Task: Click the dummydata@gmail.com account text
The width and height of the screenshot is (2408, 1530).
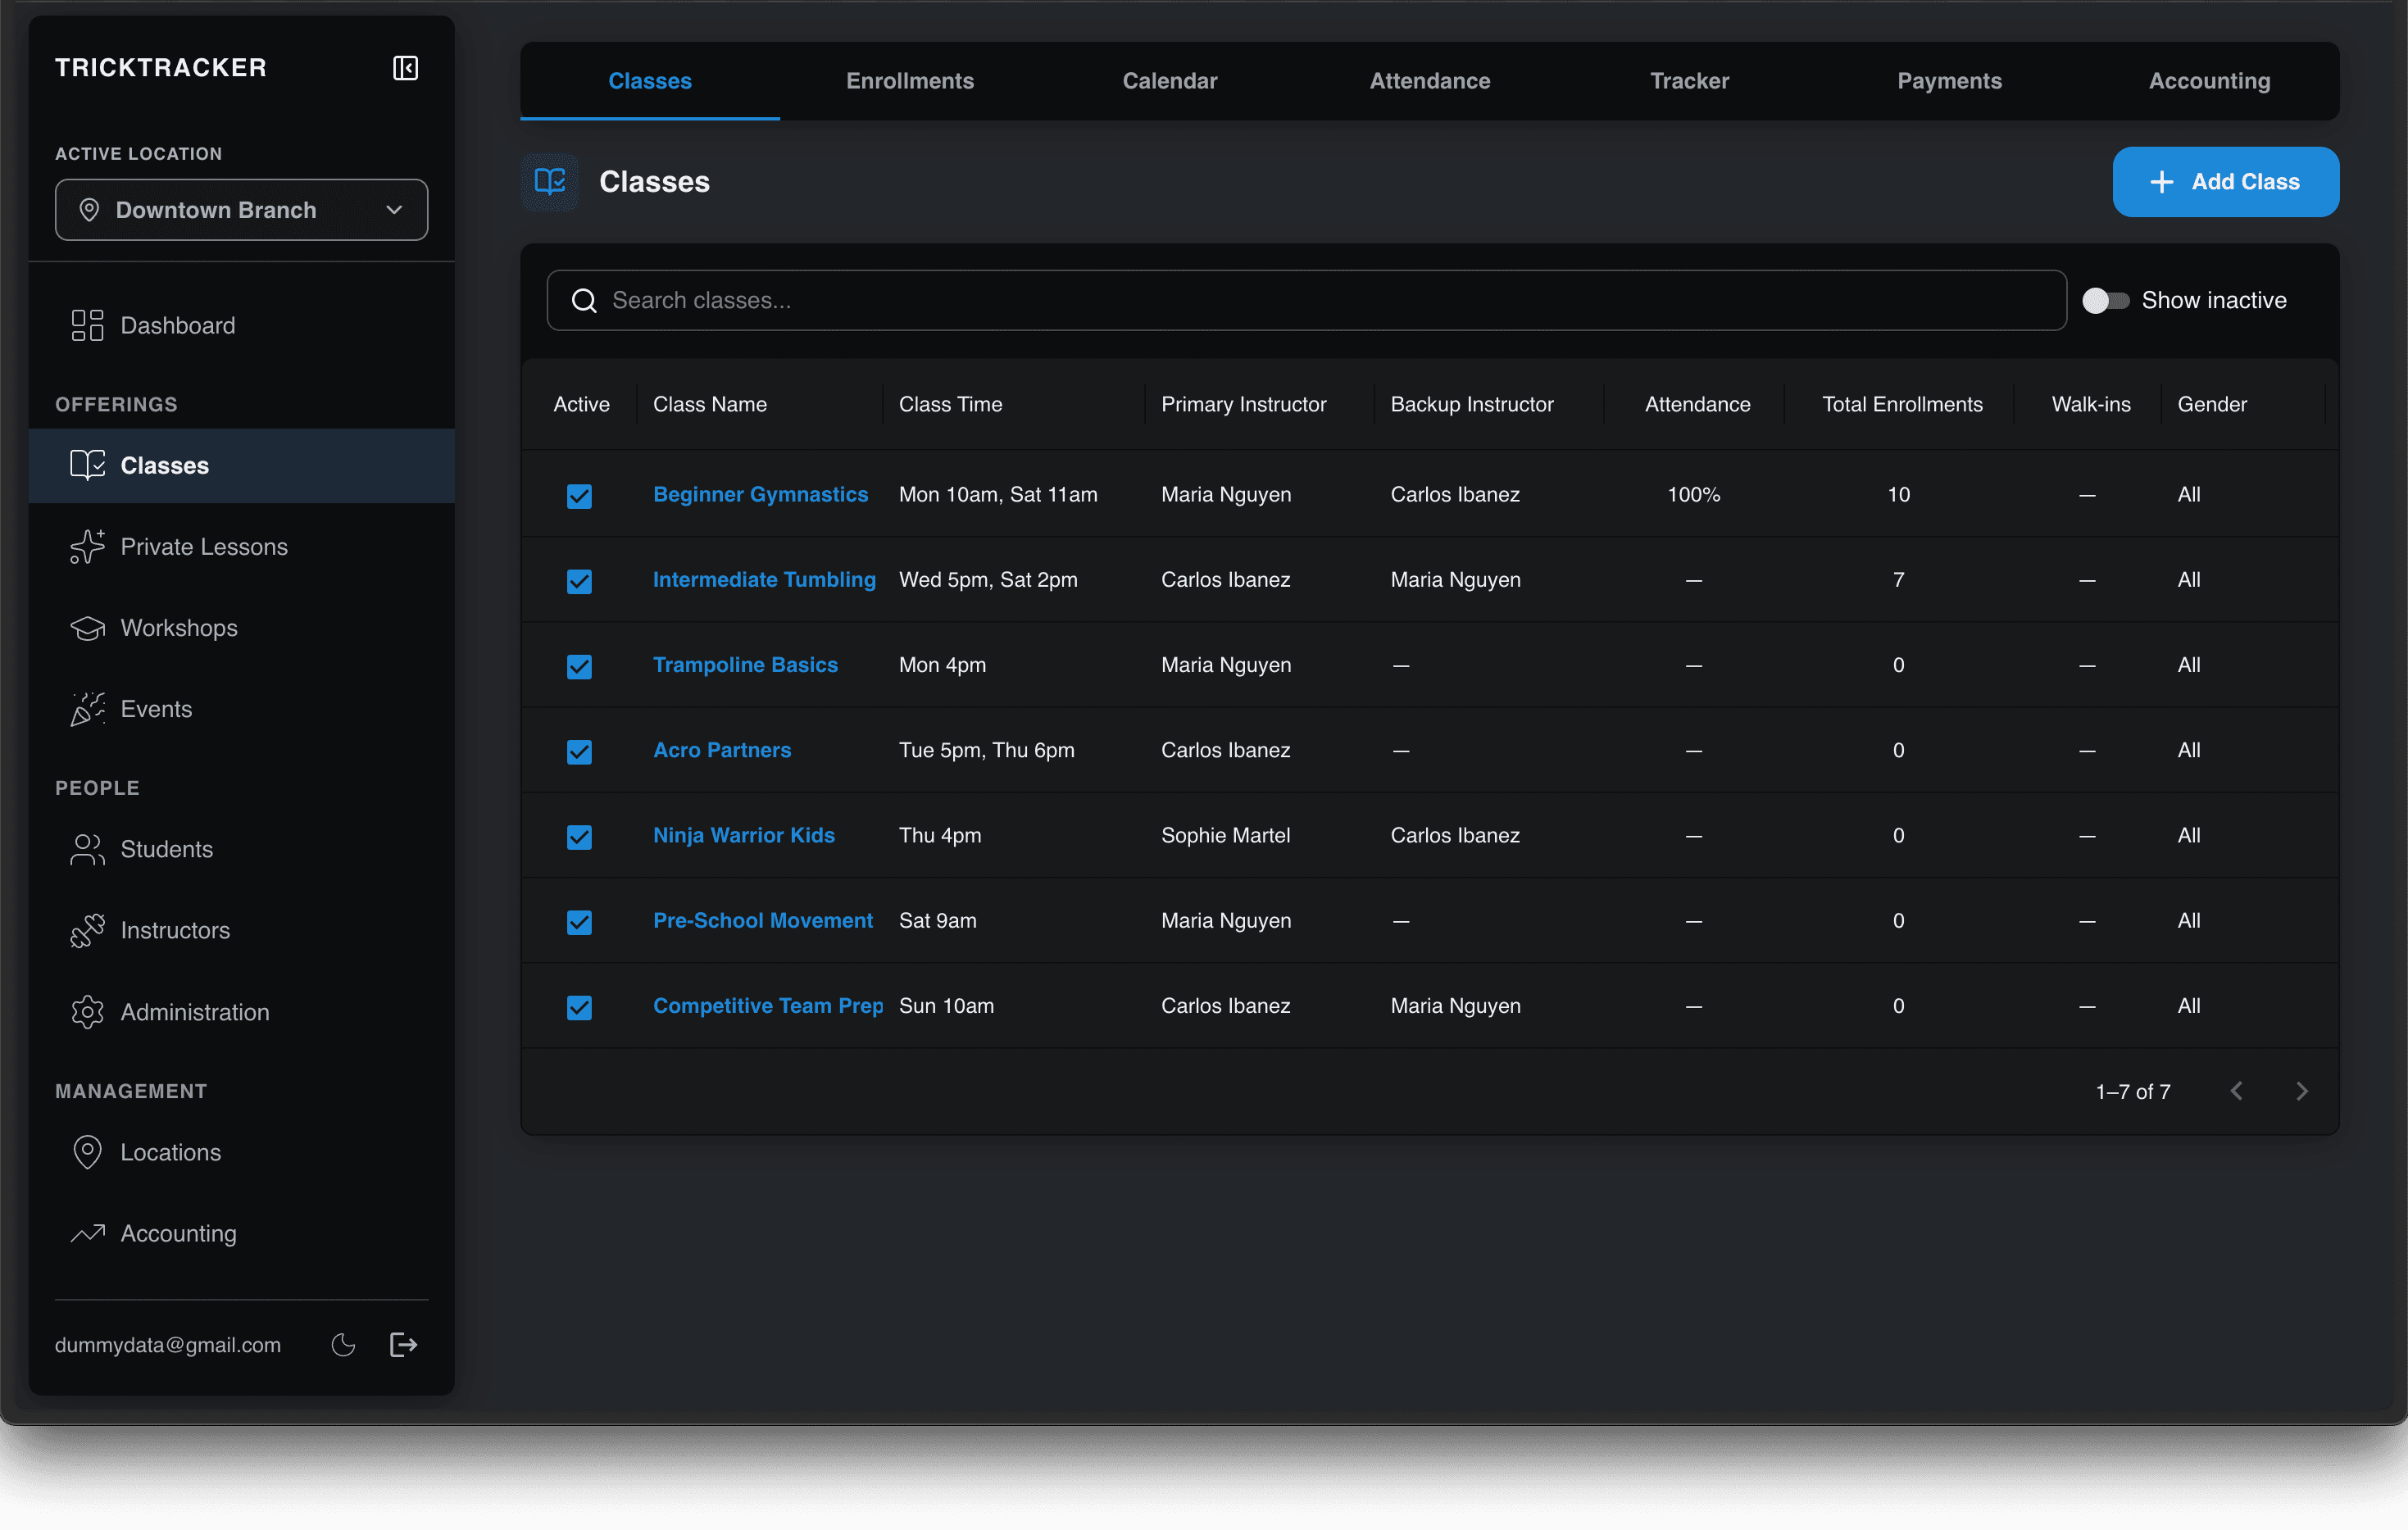Action: [x=168, y=1345]
